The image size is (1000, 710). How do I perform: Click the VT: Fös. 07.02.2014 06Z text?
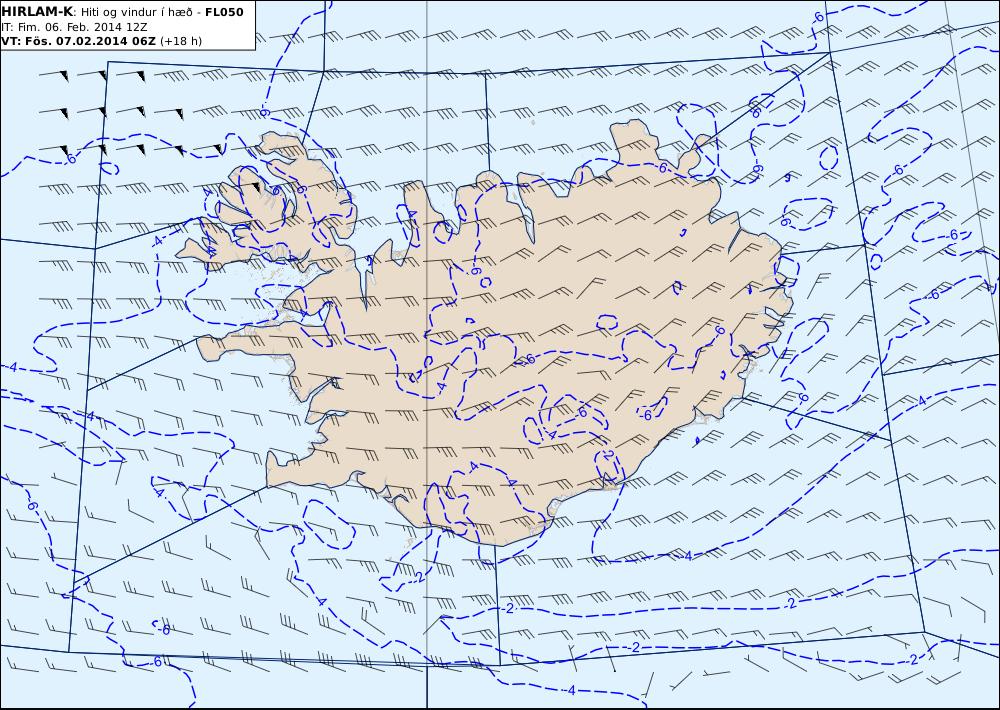click(78, 41)
